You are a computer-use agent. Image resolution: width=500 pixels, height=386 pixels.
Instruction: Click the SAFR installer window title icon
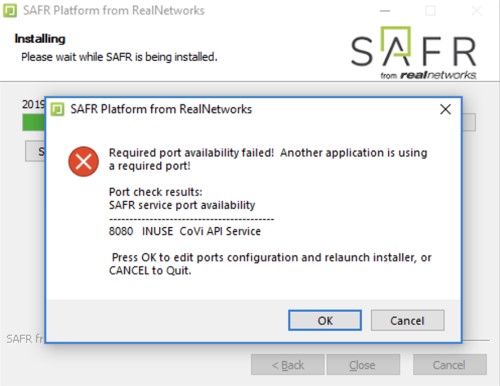[x=10, y=11]
